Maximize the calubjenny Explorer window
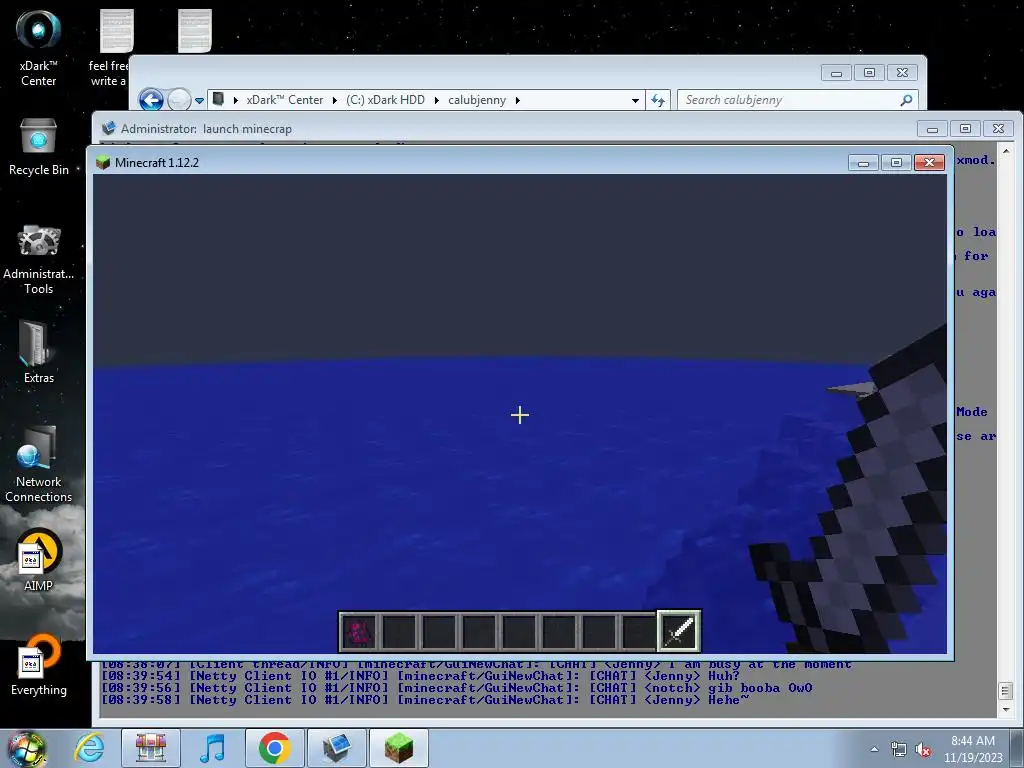The width and height of the screenshot is (1024, 768). (x=869, y=72)
